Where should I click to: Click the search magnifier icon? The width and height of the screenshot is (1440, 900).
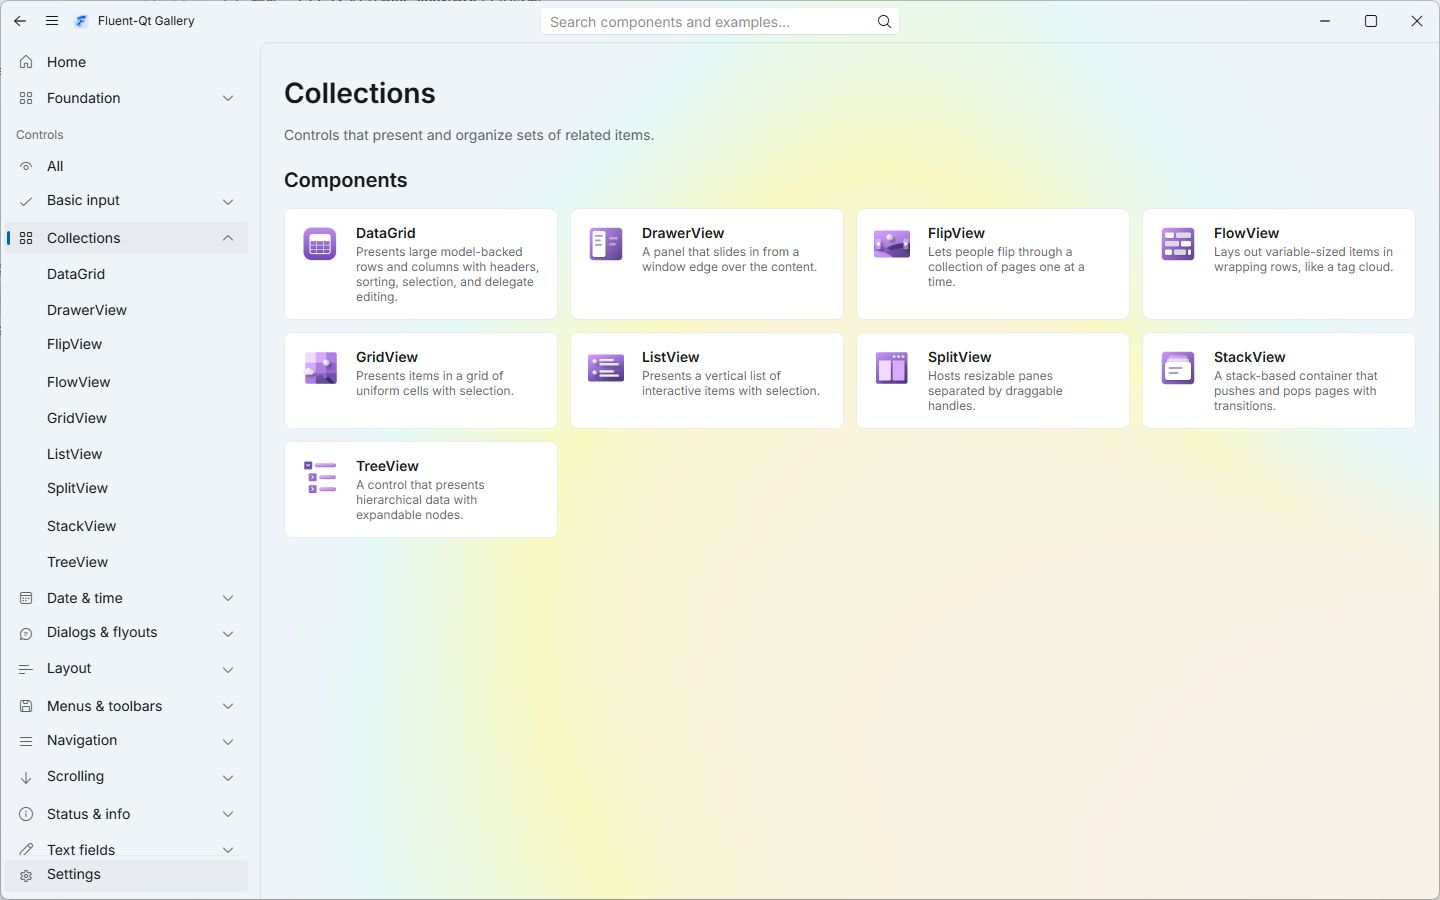click(x=884, y=22)
